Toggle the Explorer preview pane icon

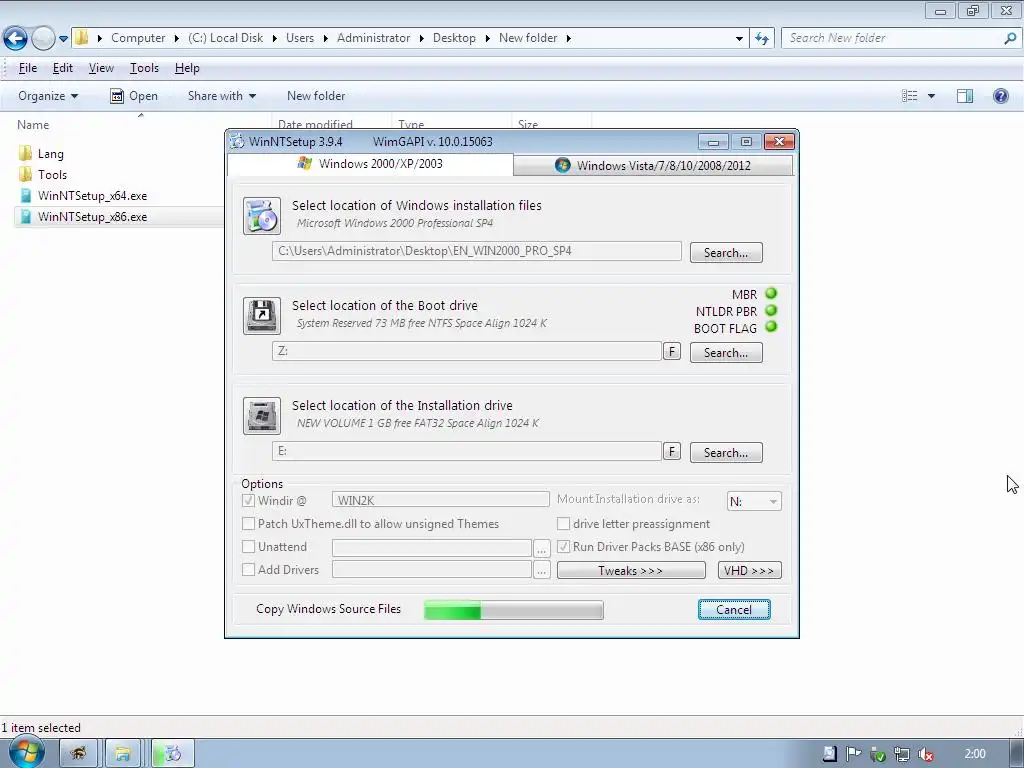(x=965, y=96)
